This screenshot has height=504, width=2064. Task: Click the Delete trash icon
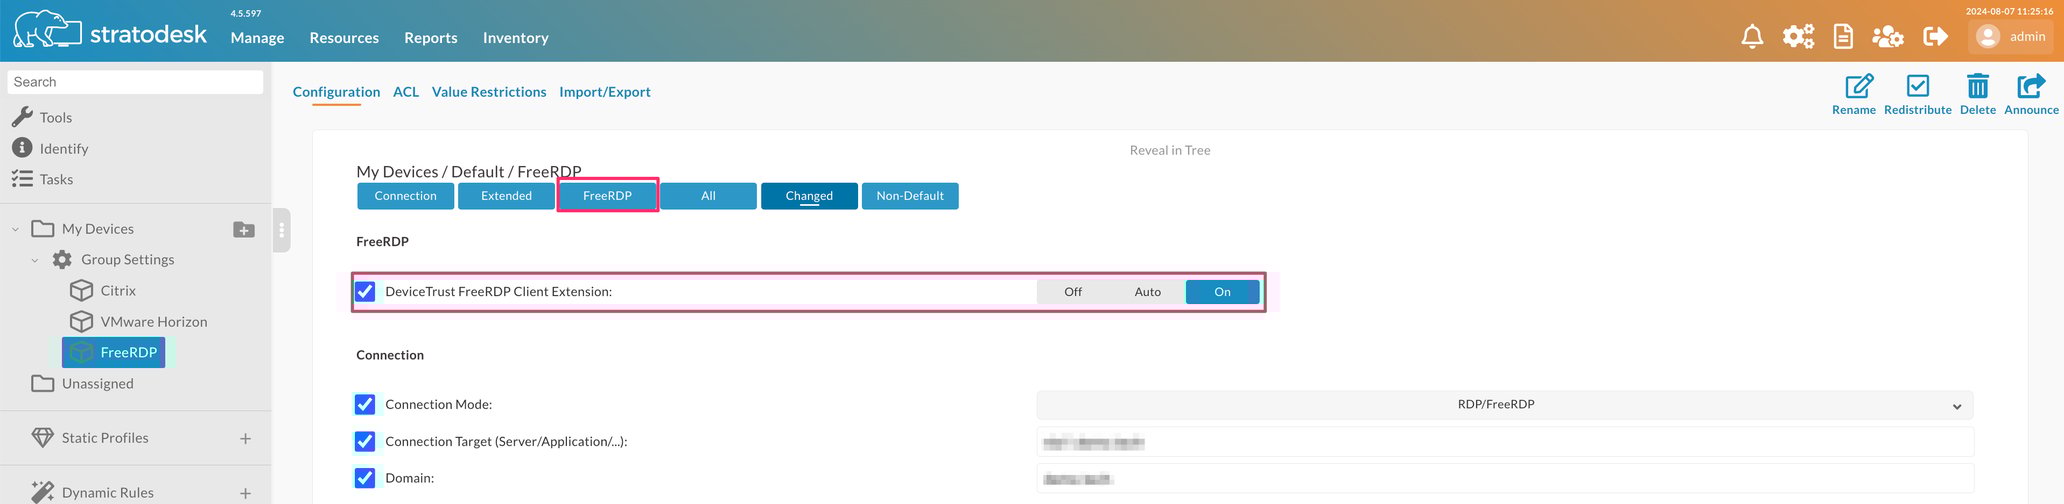coord(1977,87)
